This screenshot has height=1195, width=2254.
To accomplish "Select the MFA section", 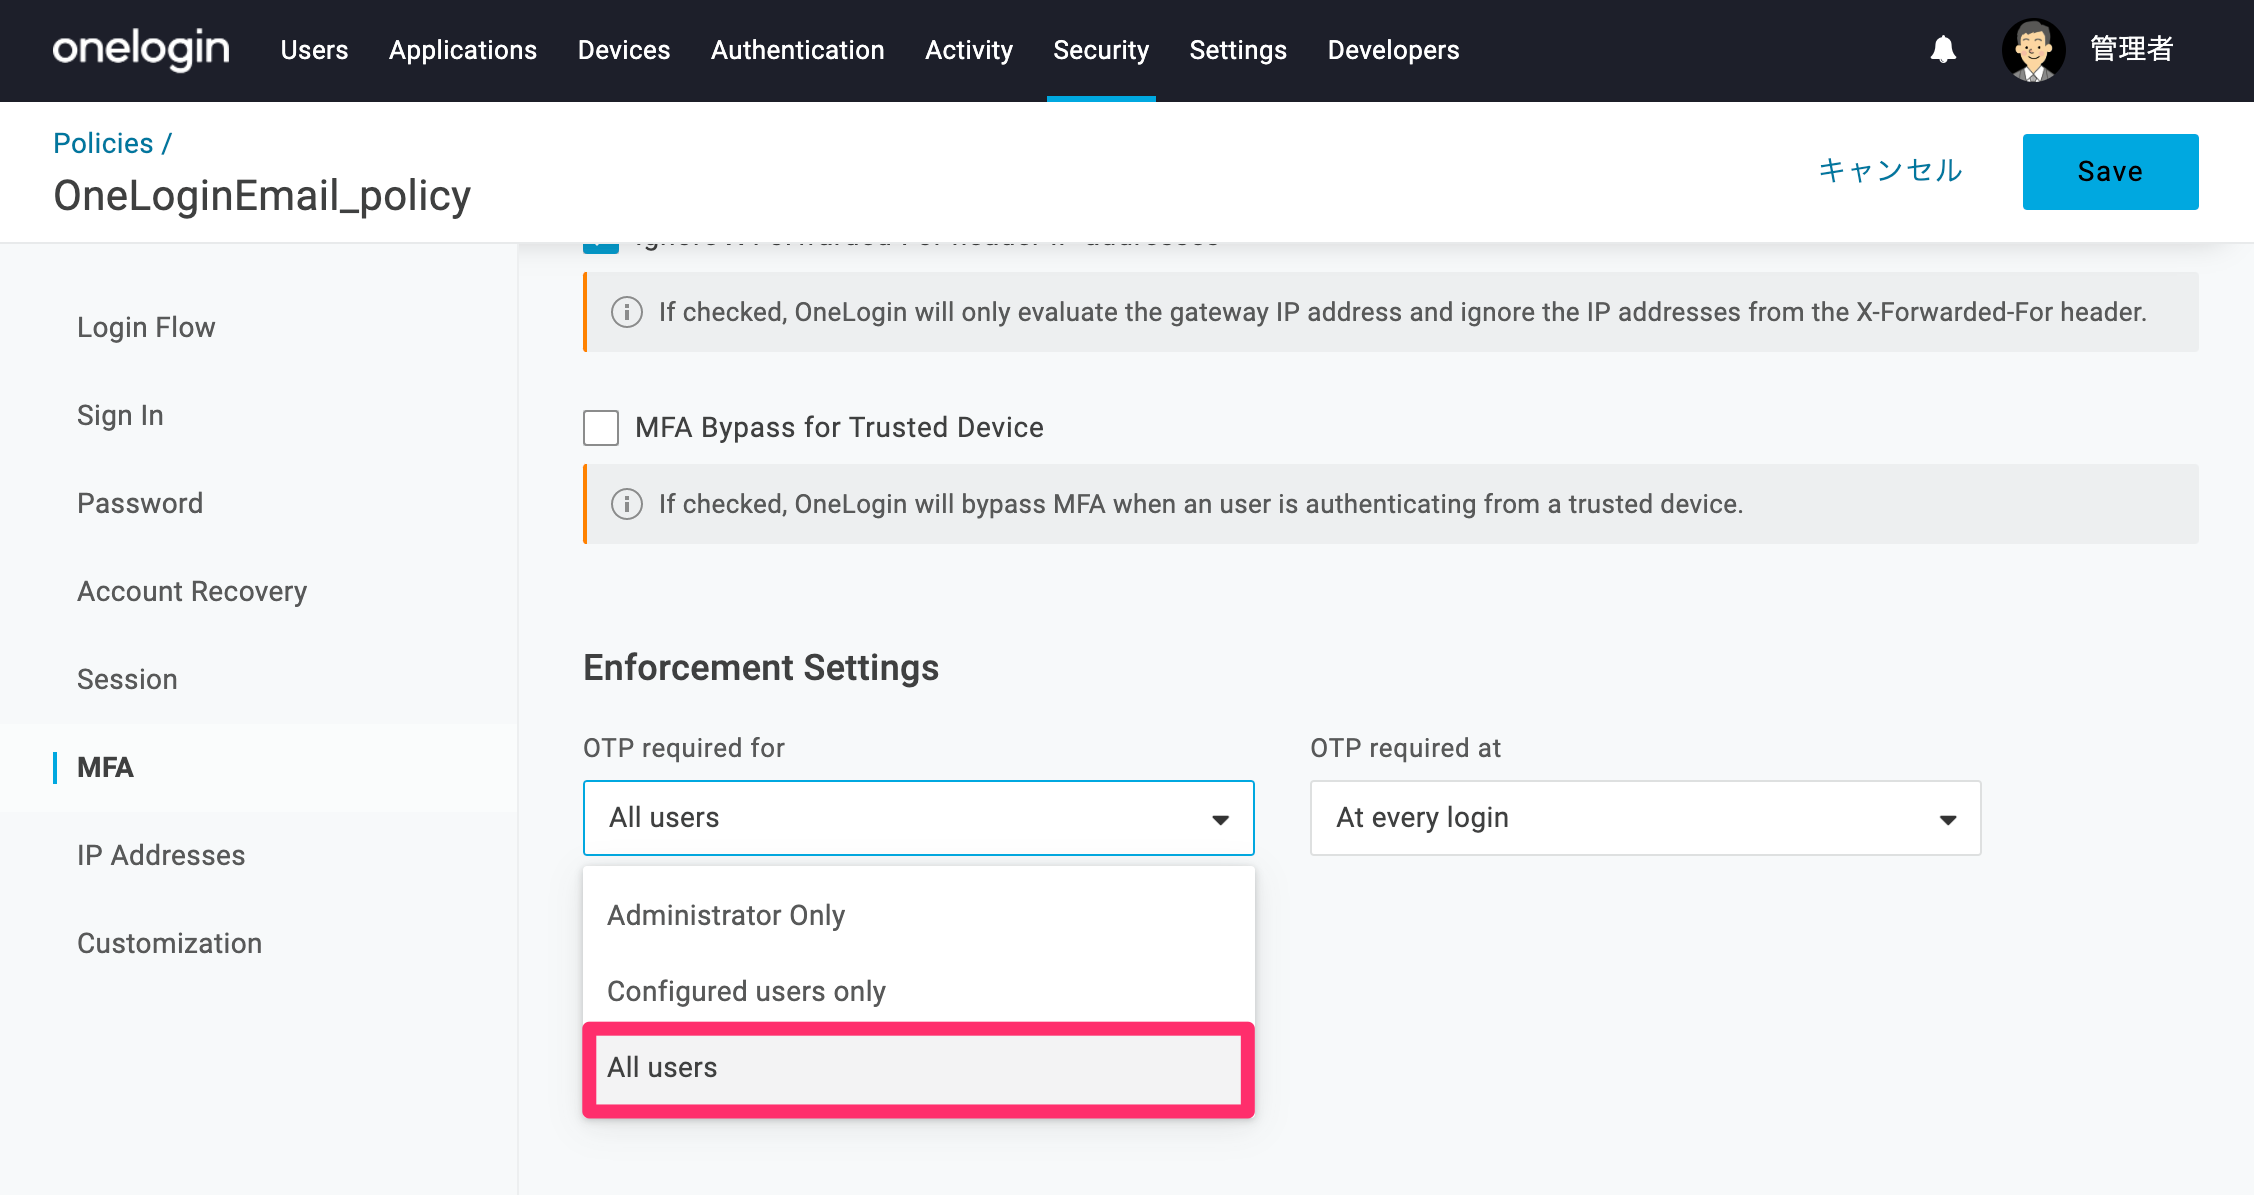I will coord(105,767).
